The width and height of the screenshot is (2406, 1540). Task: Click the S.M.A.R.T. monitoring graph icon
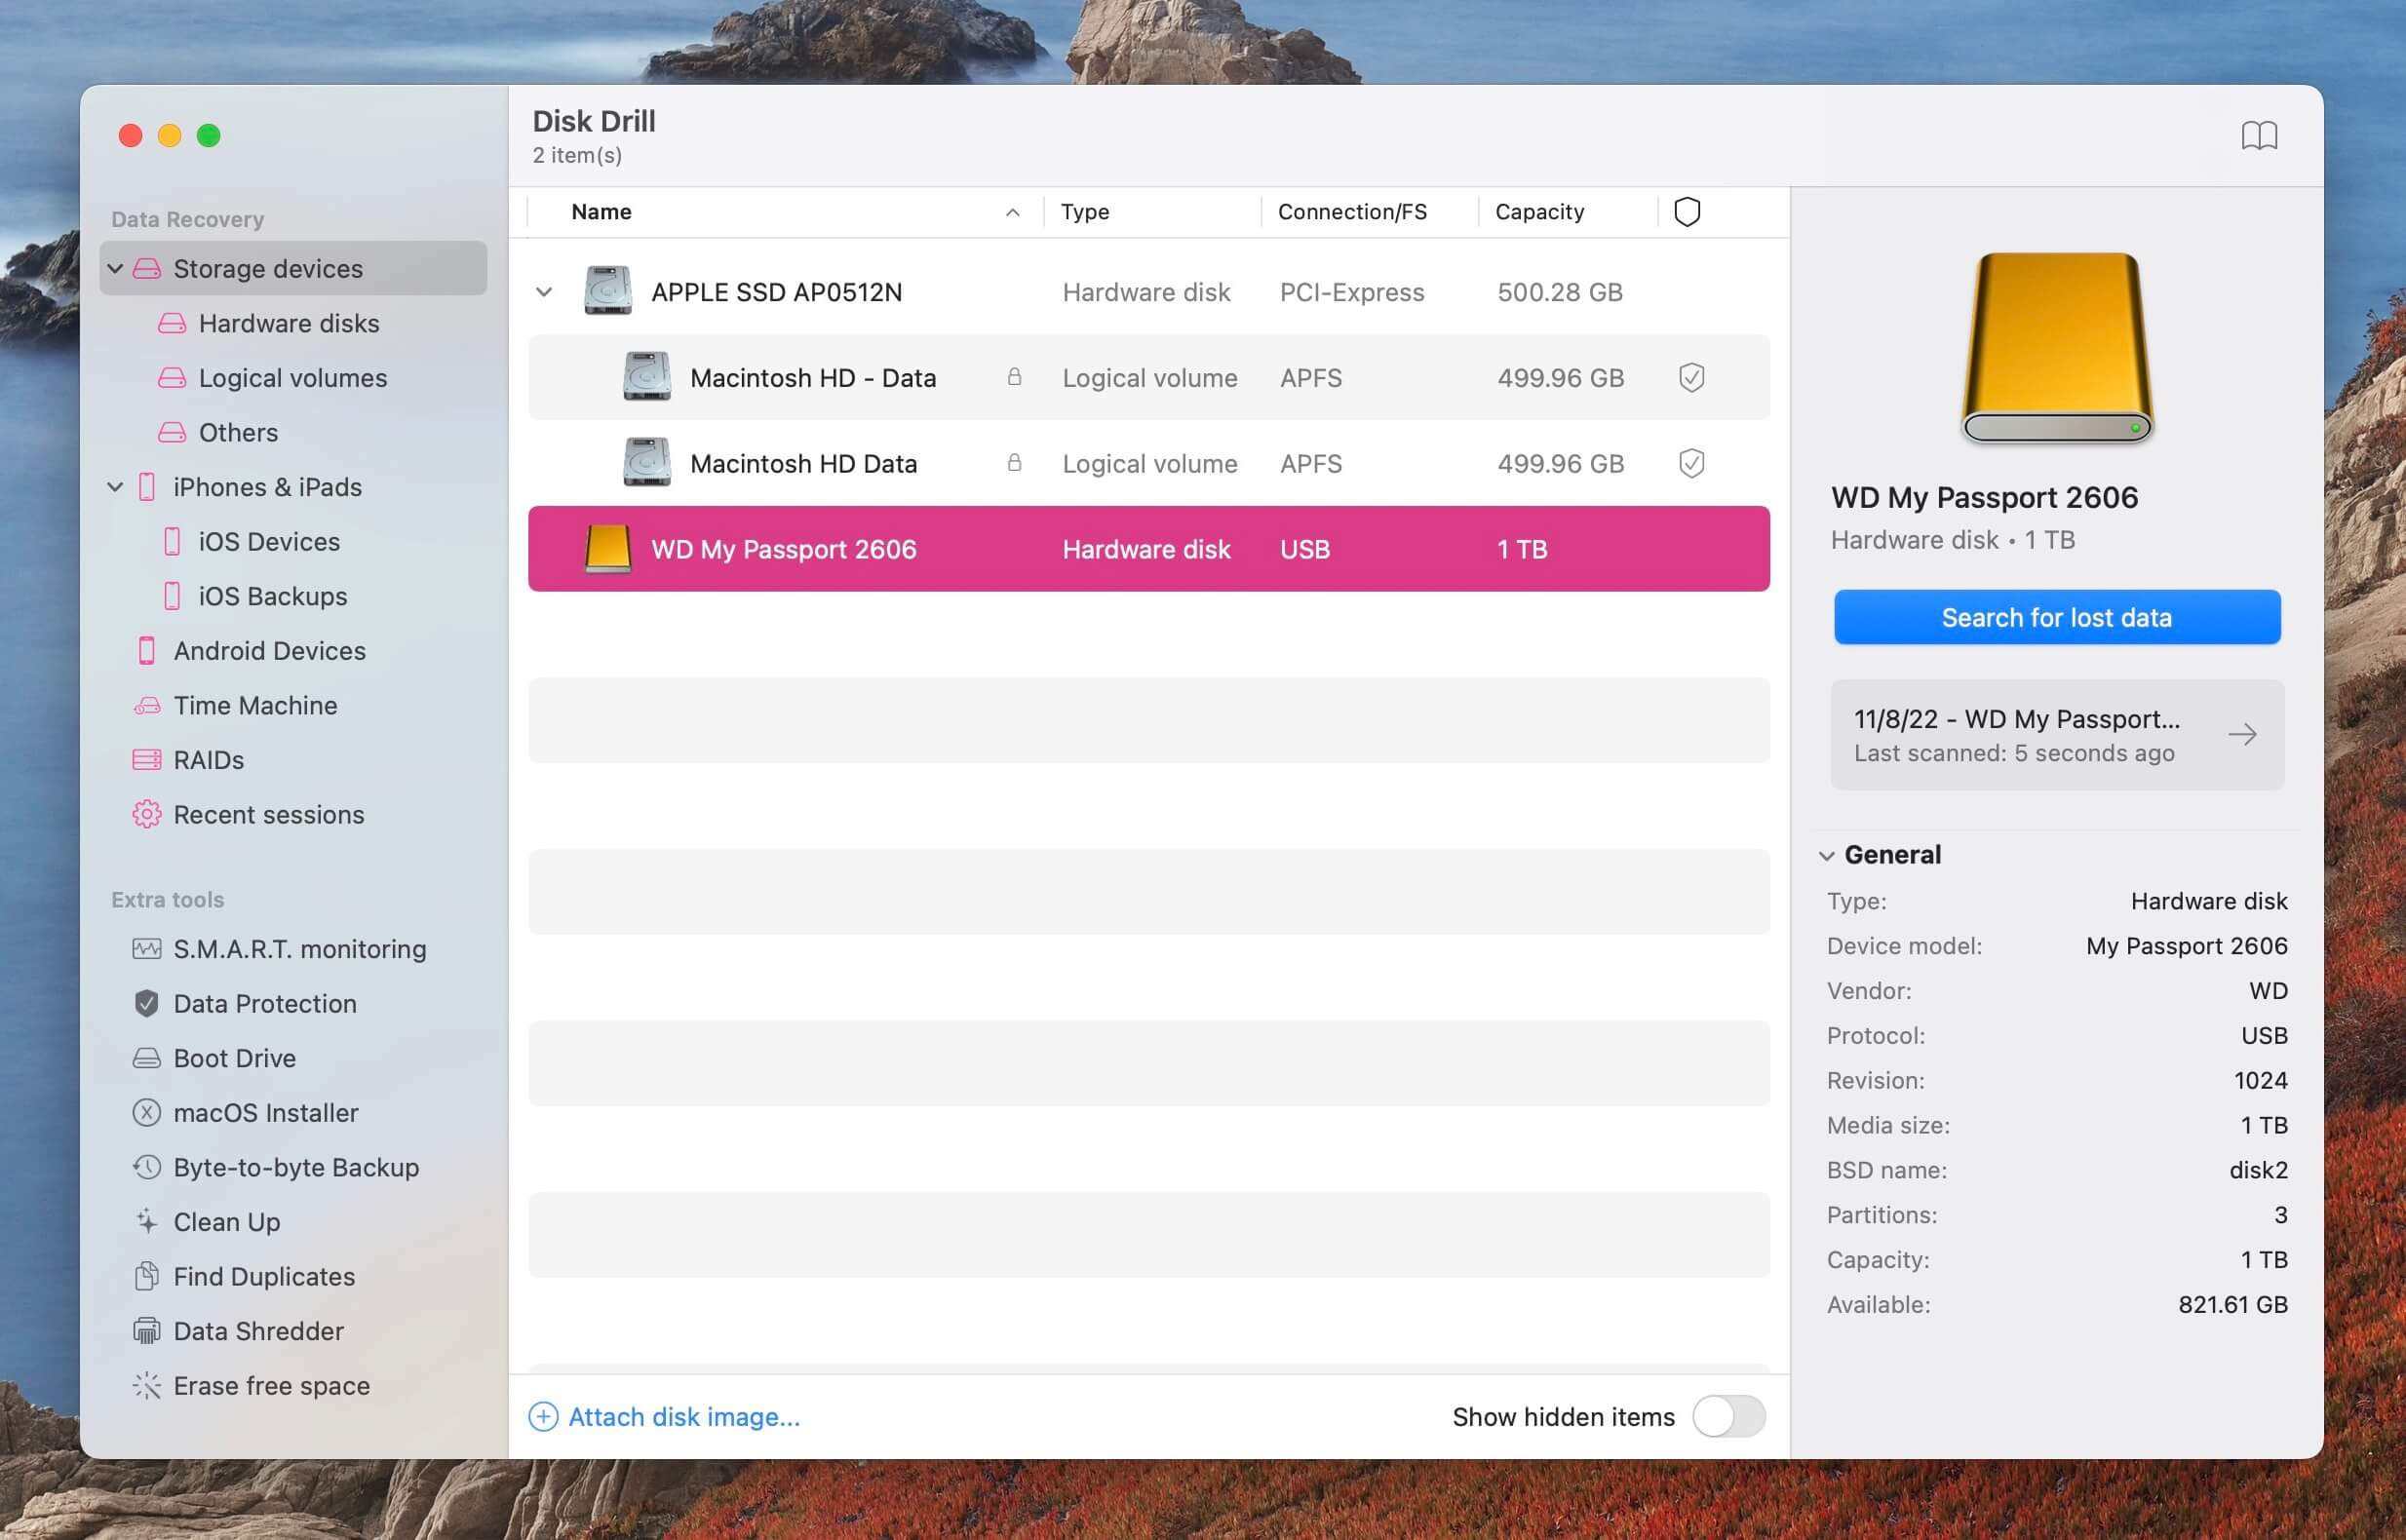click(147, 948)
